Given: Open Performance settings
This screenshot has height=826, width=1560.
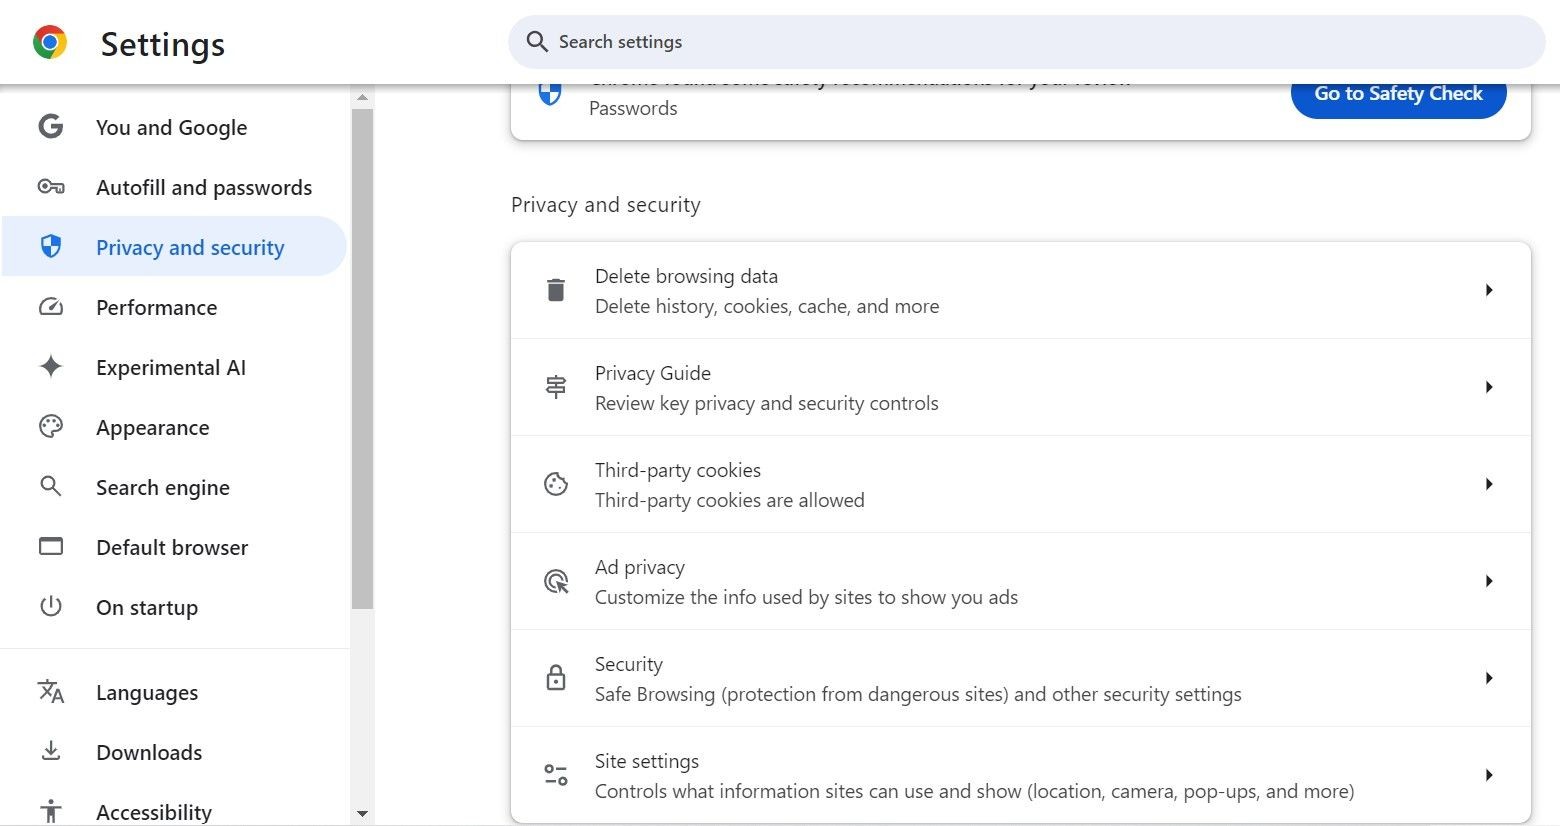Looking at the screenshot, I should 174,307.
